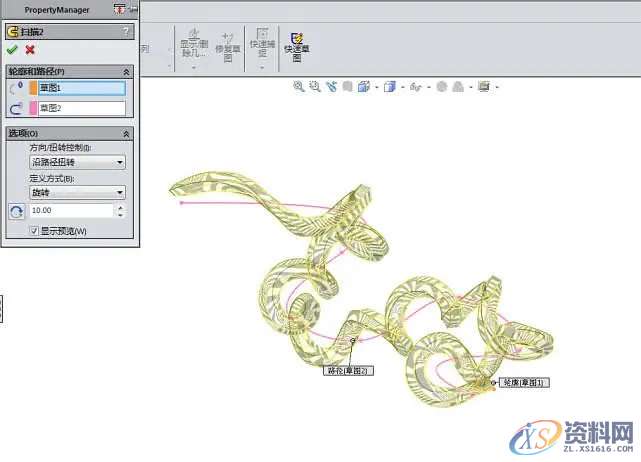Open 沿路径扭转 orientation dropdown
The image size is (641, 462).
click(x=77, y=162)
